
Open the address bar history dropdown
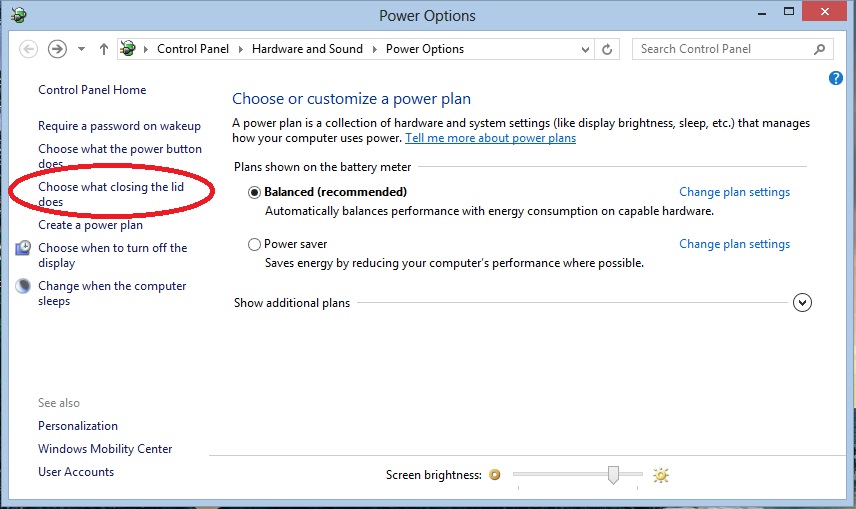pos(585,50)
